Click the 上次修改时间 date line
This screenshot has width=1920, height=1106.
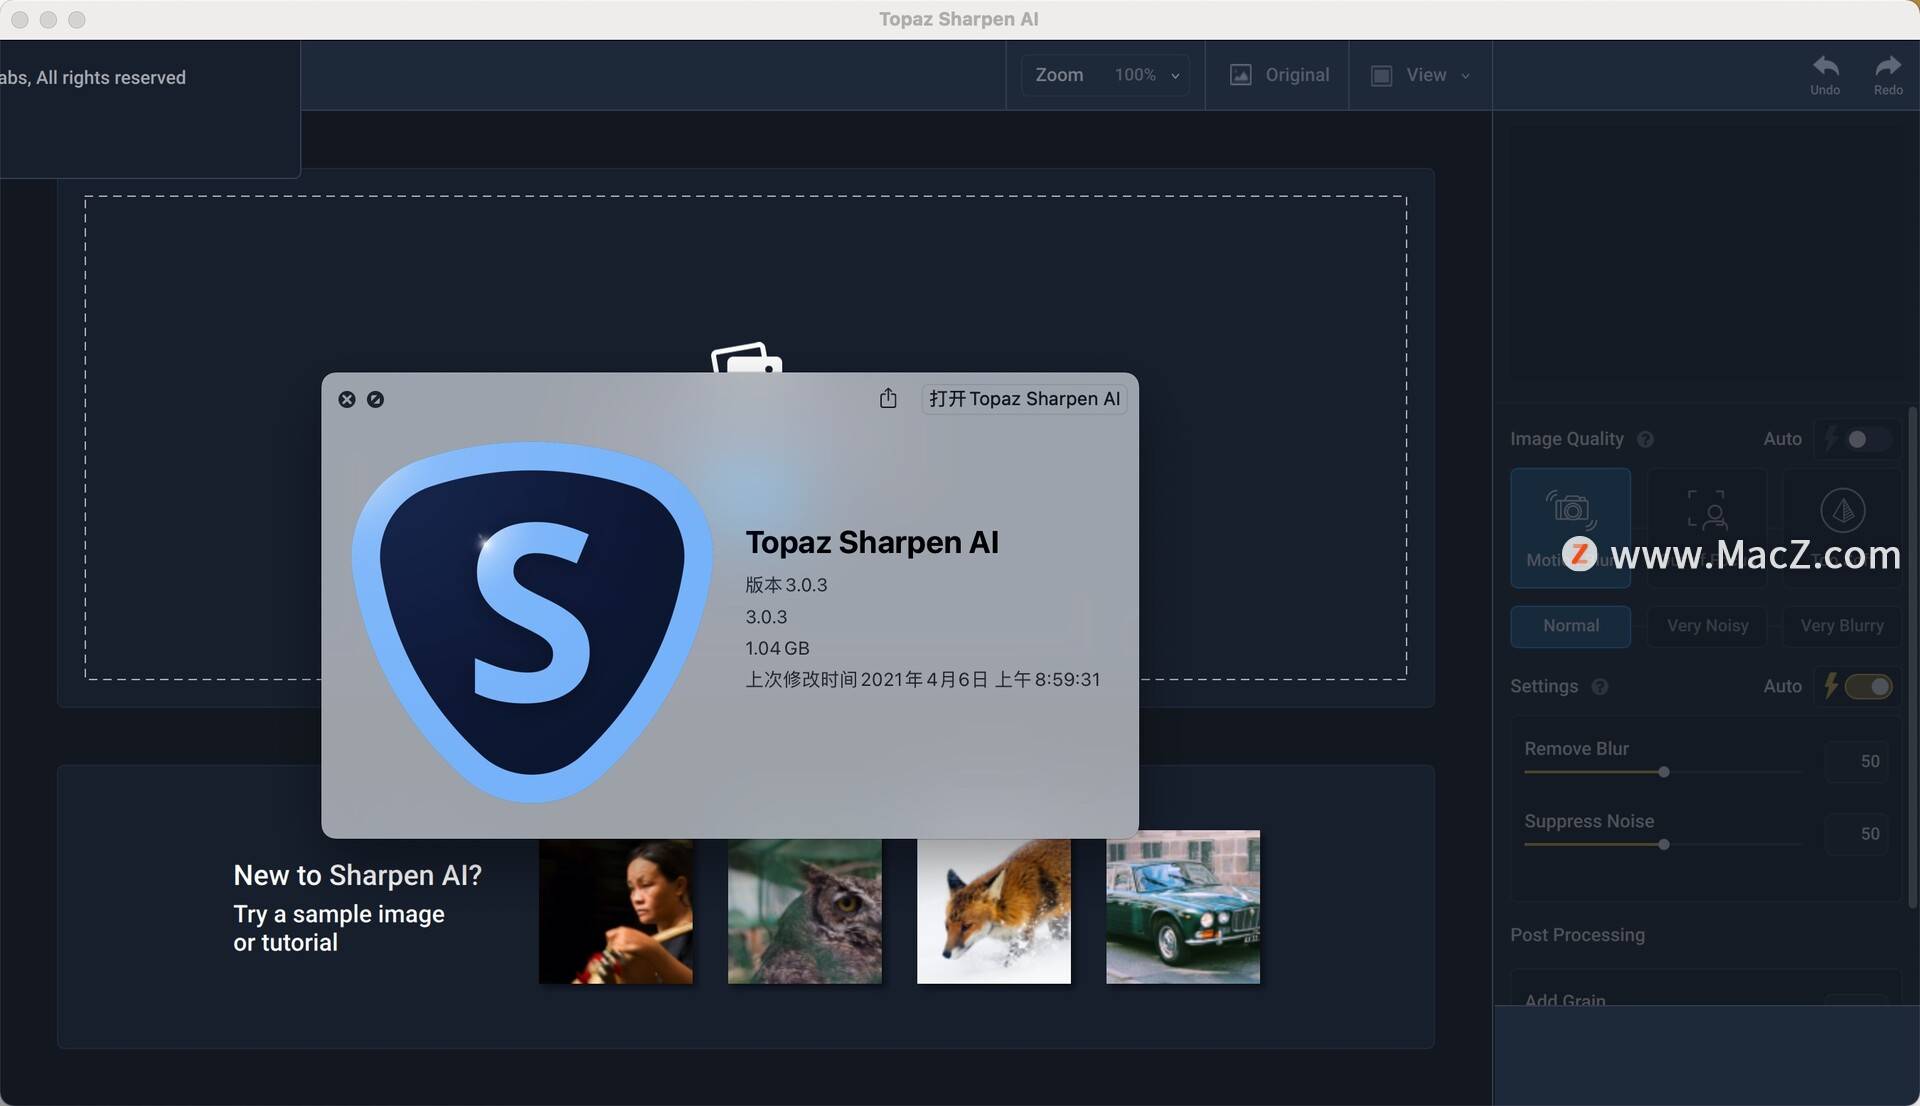(x=922, y=680)
